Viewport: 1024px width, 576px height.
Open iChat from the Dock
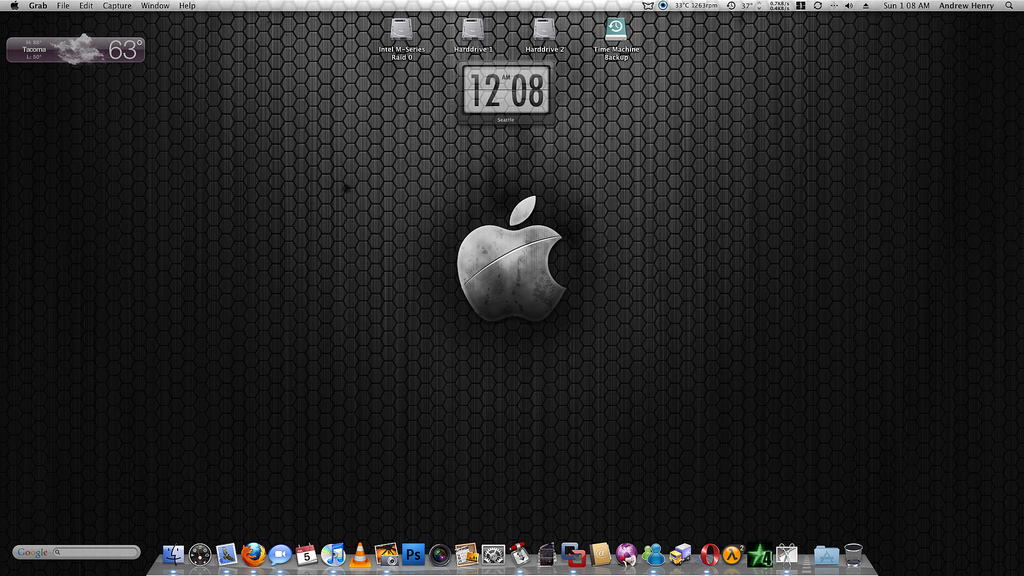pyautogui.click(x=280, y=555)
